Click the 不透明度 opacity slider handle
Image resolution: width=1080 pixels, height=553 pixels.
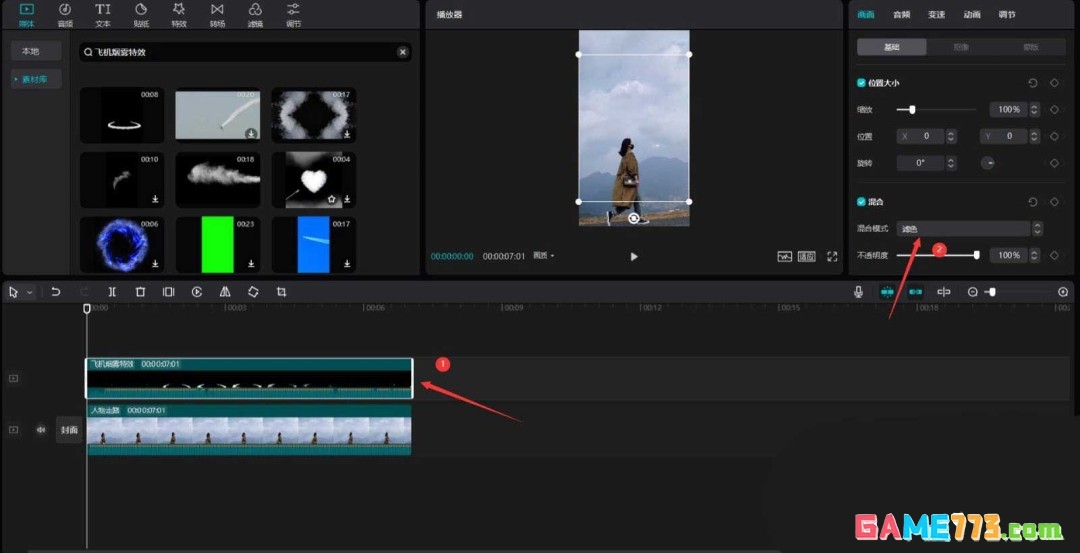[x=976, y=255]
